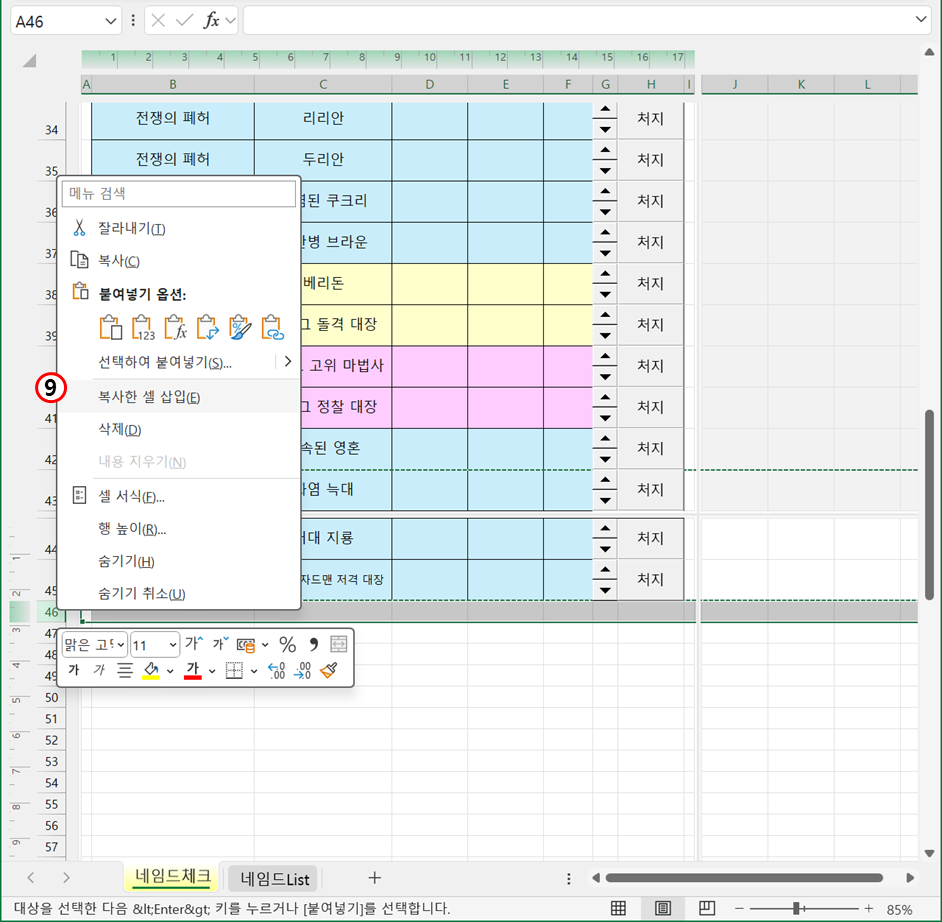Select Format Cells (셀 서식) menu item
This screenshot has height=922, width=942.
[179, 496]
